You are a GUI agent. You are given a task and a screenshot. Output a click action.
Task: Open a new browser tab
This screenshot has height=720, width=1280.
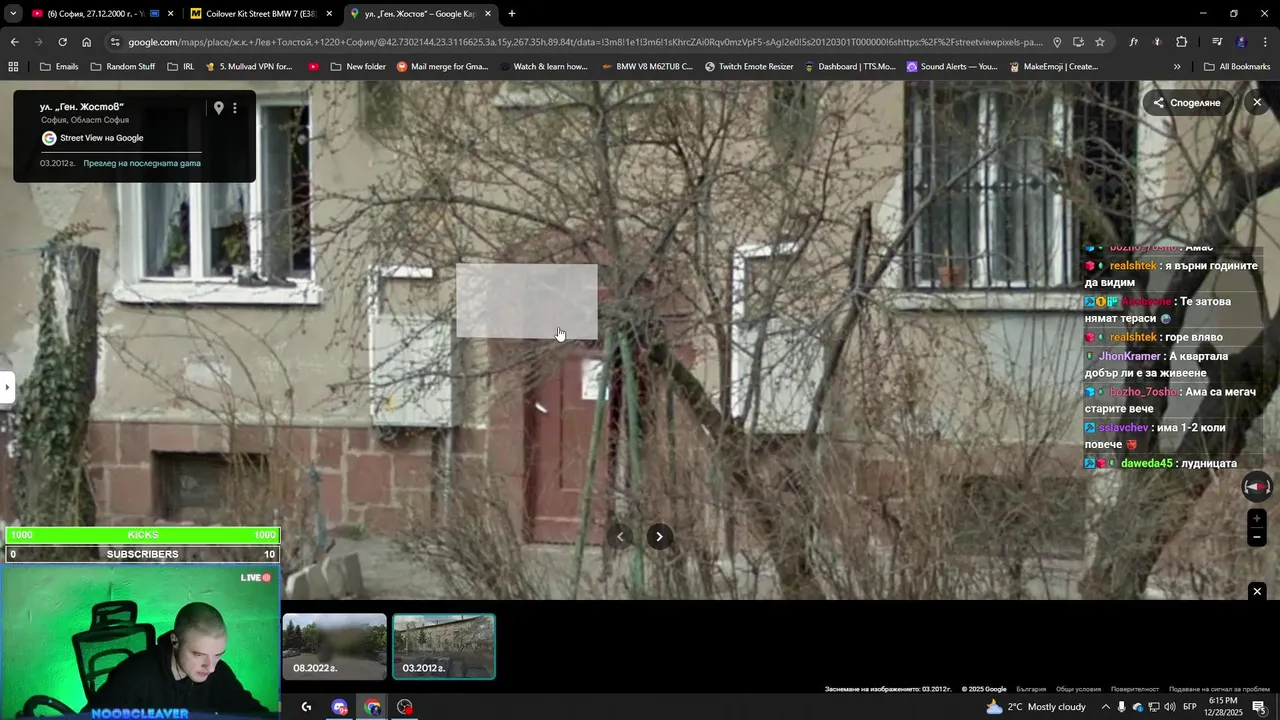[512, 14]
